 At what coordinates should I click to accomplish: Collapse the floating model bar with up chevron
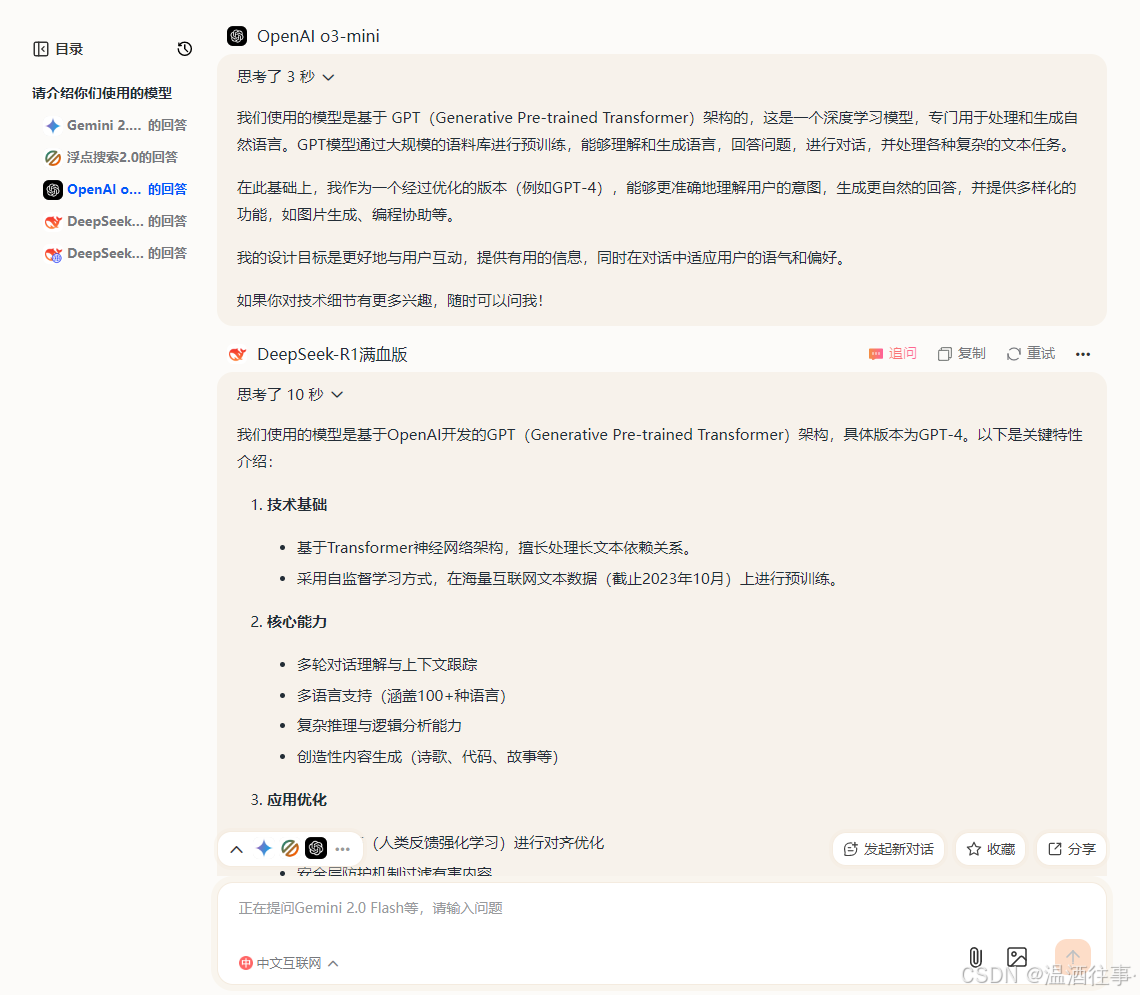pos(236,849)
